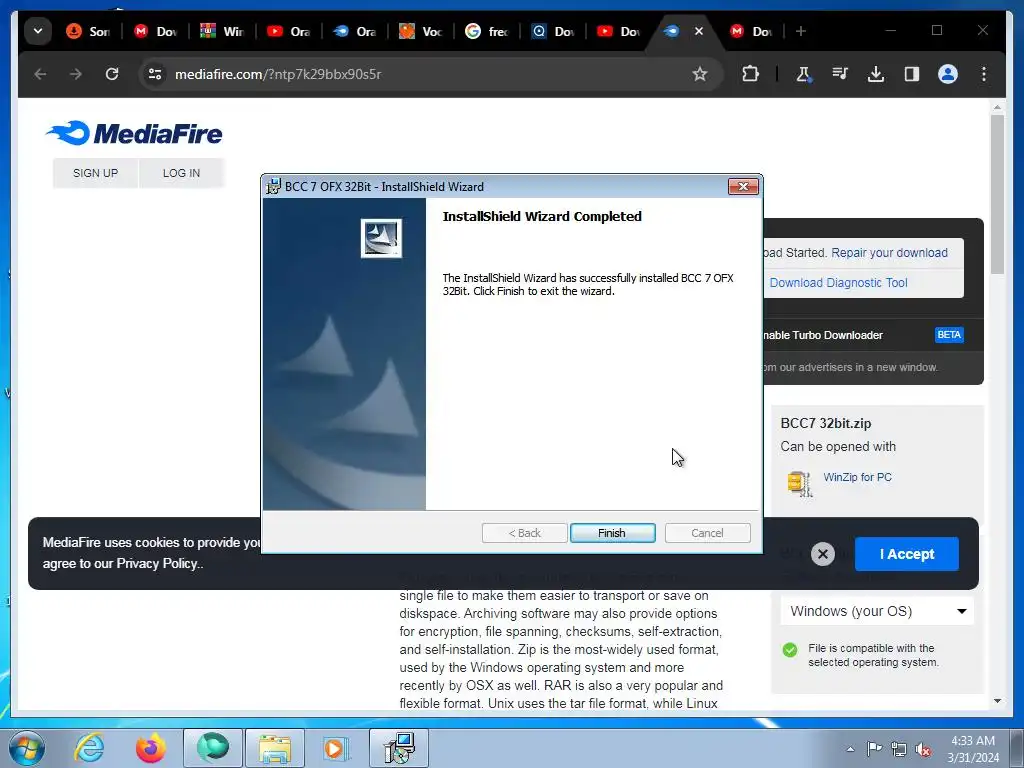The width and height of the screenshot is (1024, 768).
Task: Go back to the previous page
Action: [40, 74]
